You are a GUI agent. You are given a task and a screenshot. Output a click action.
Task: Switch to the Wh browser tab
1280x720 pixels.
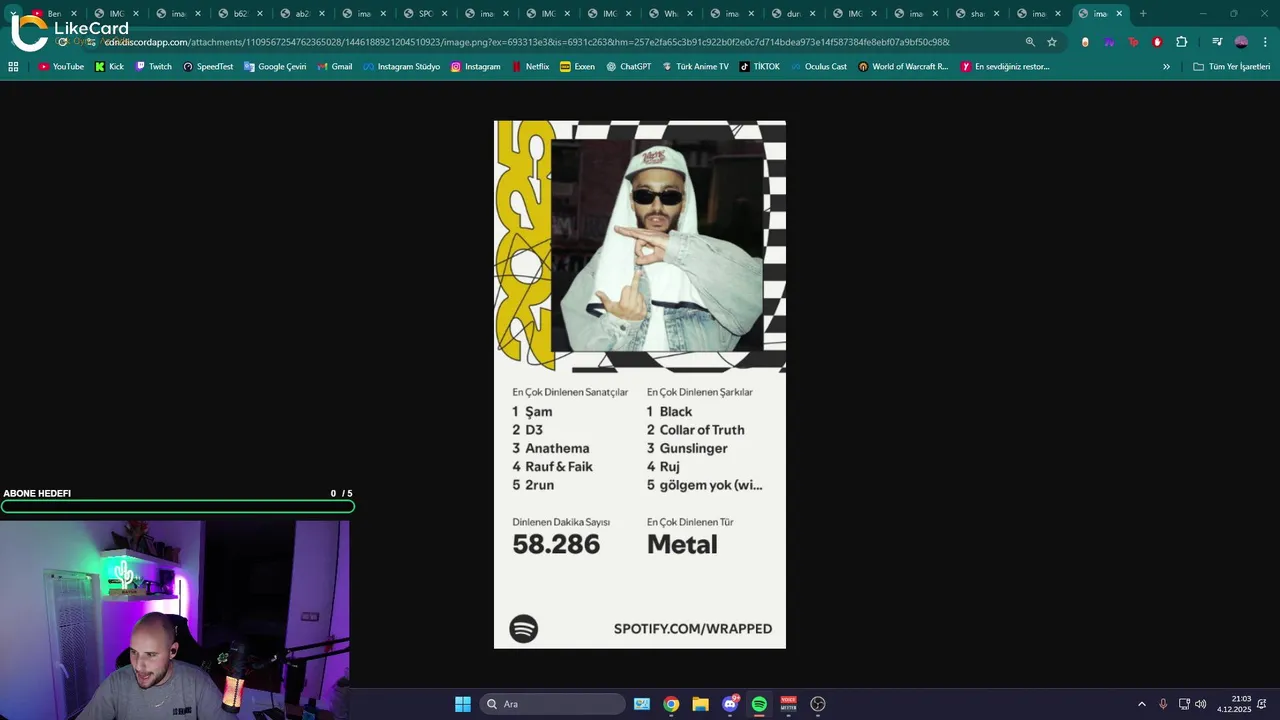pyautogui.click(x=671, y=14)
